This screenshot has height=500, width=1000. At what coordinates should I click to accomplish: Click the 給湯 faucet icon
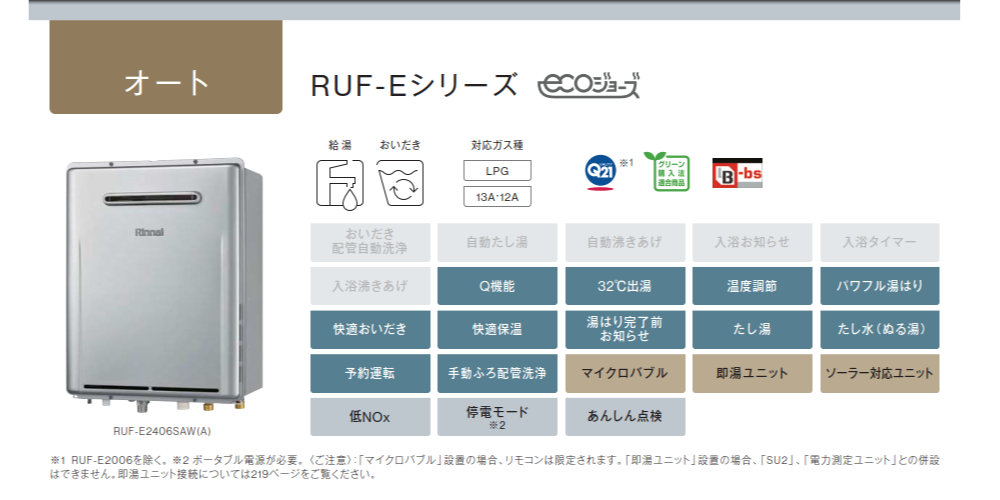340,183
